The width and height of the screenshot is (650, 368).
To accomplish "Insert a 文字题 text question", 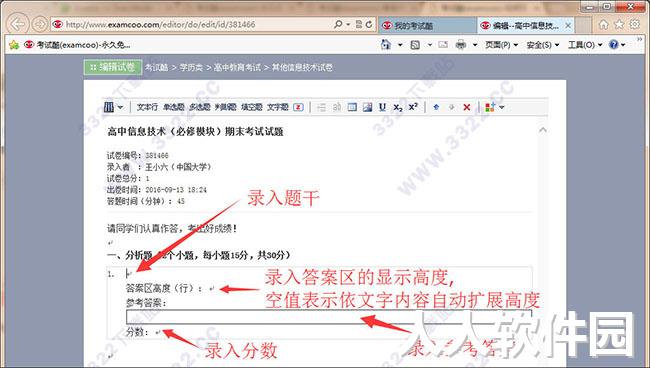I will point(278,107).
